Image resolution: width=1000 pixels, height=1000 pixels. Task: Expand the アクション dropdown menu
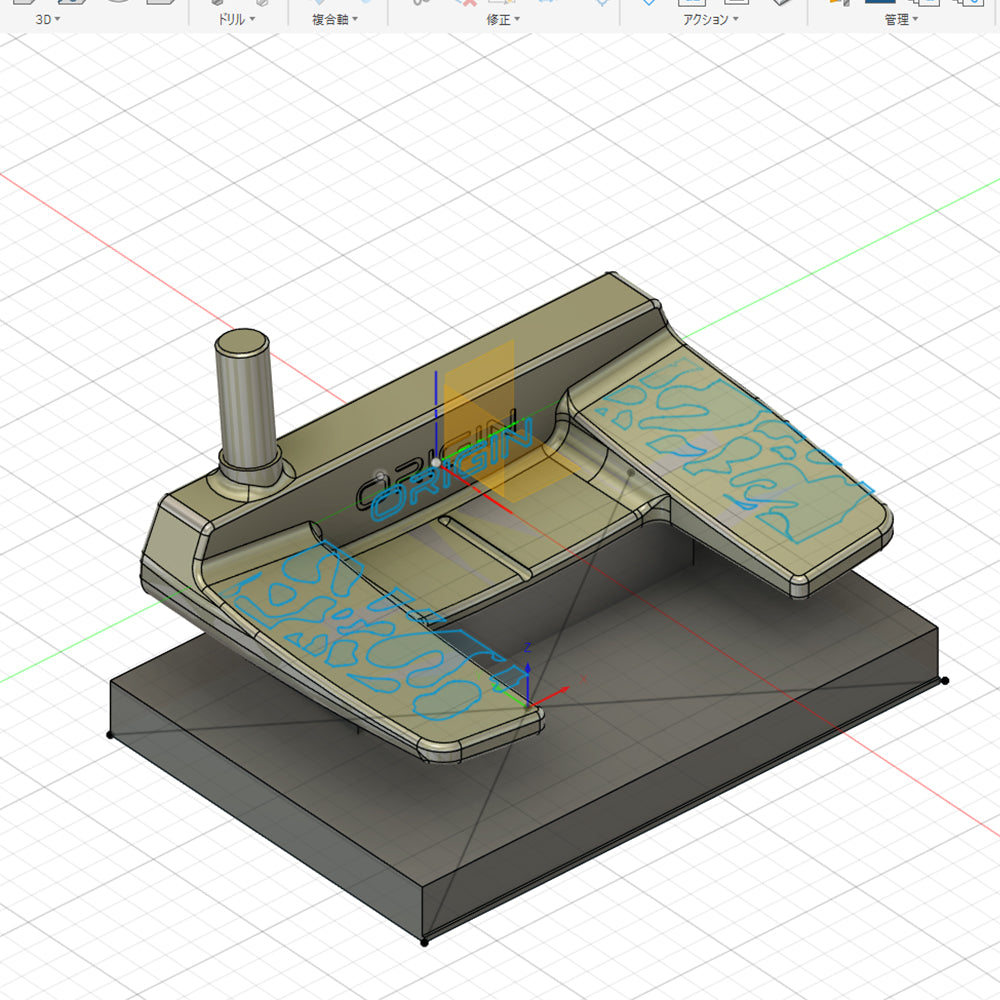point(710,19)
